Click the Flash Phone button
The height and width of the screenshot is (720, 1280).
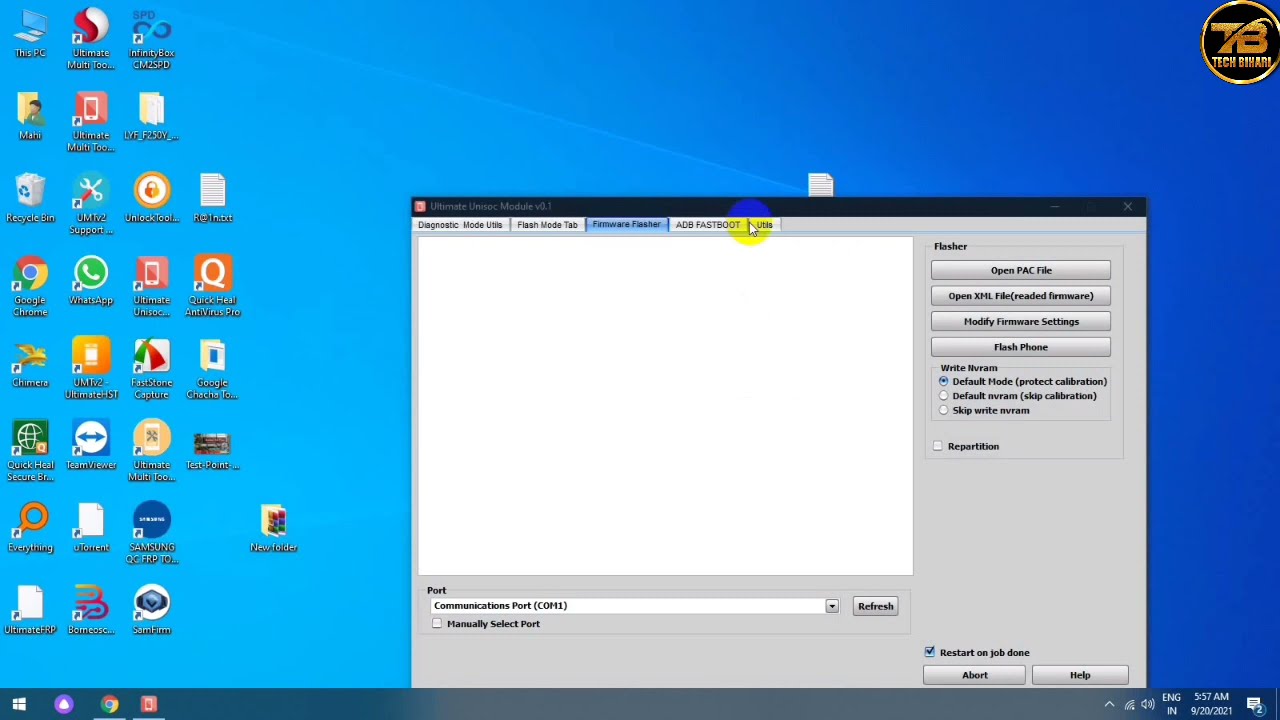[1021, 347]
